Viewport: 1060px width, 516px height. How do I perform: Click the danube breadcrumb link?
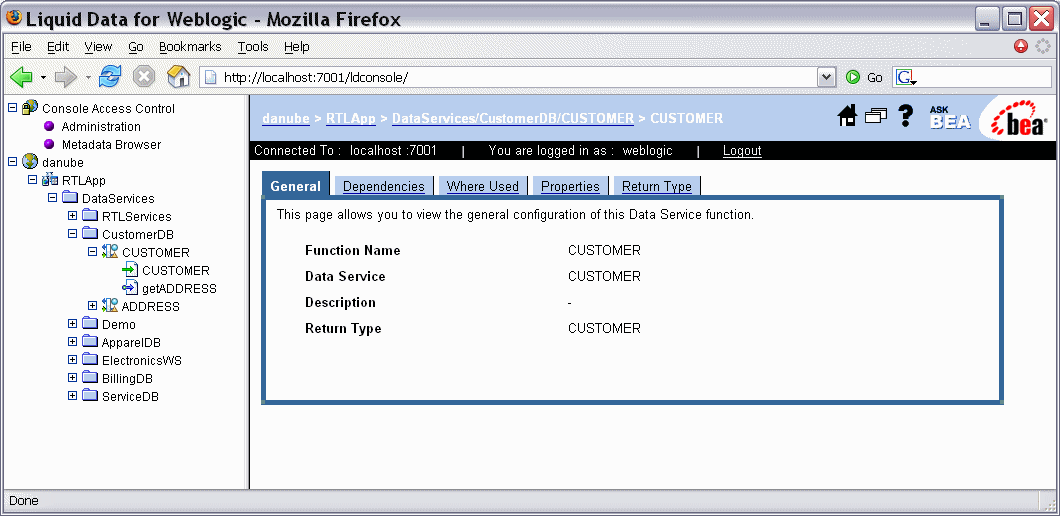click(286, 118)
